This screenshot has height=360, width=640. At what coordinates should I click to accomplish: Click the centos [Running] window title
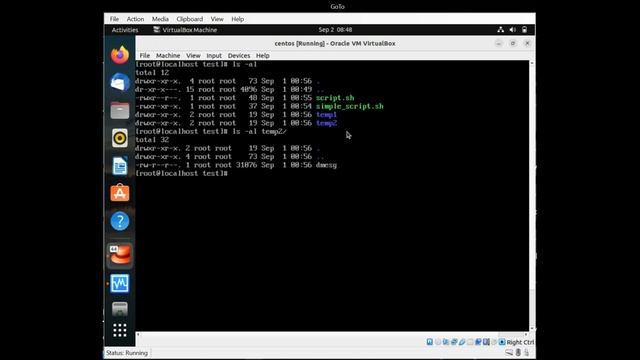(x=335, y=43)
